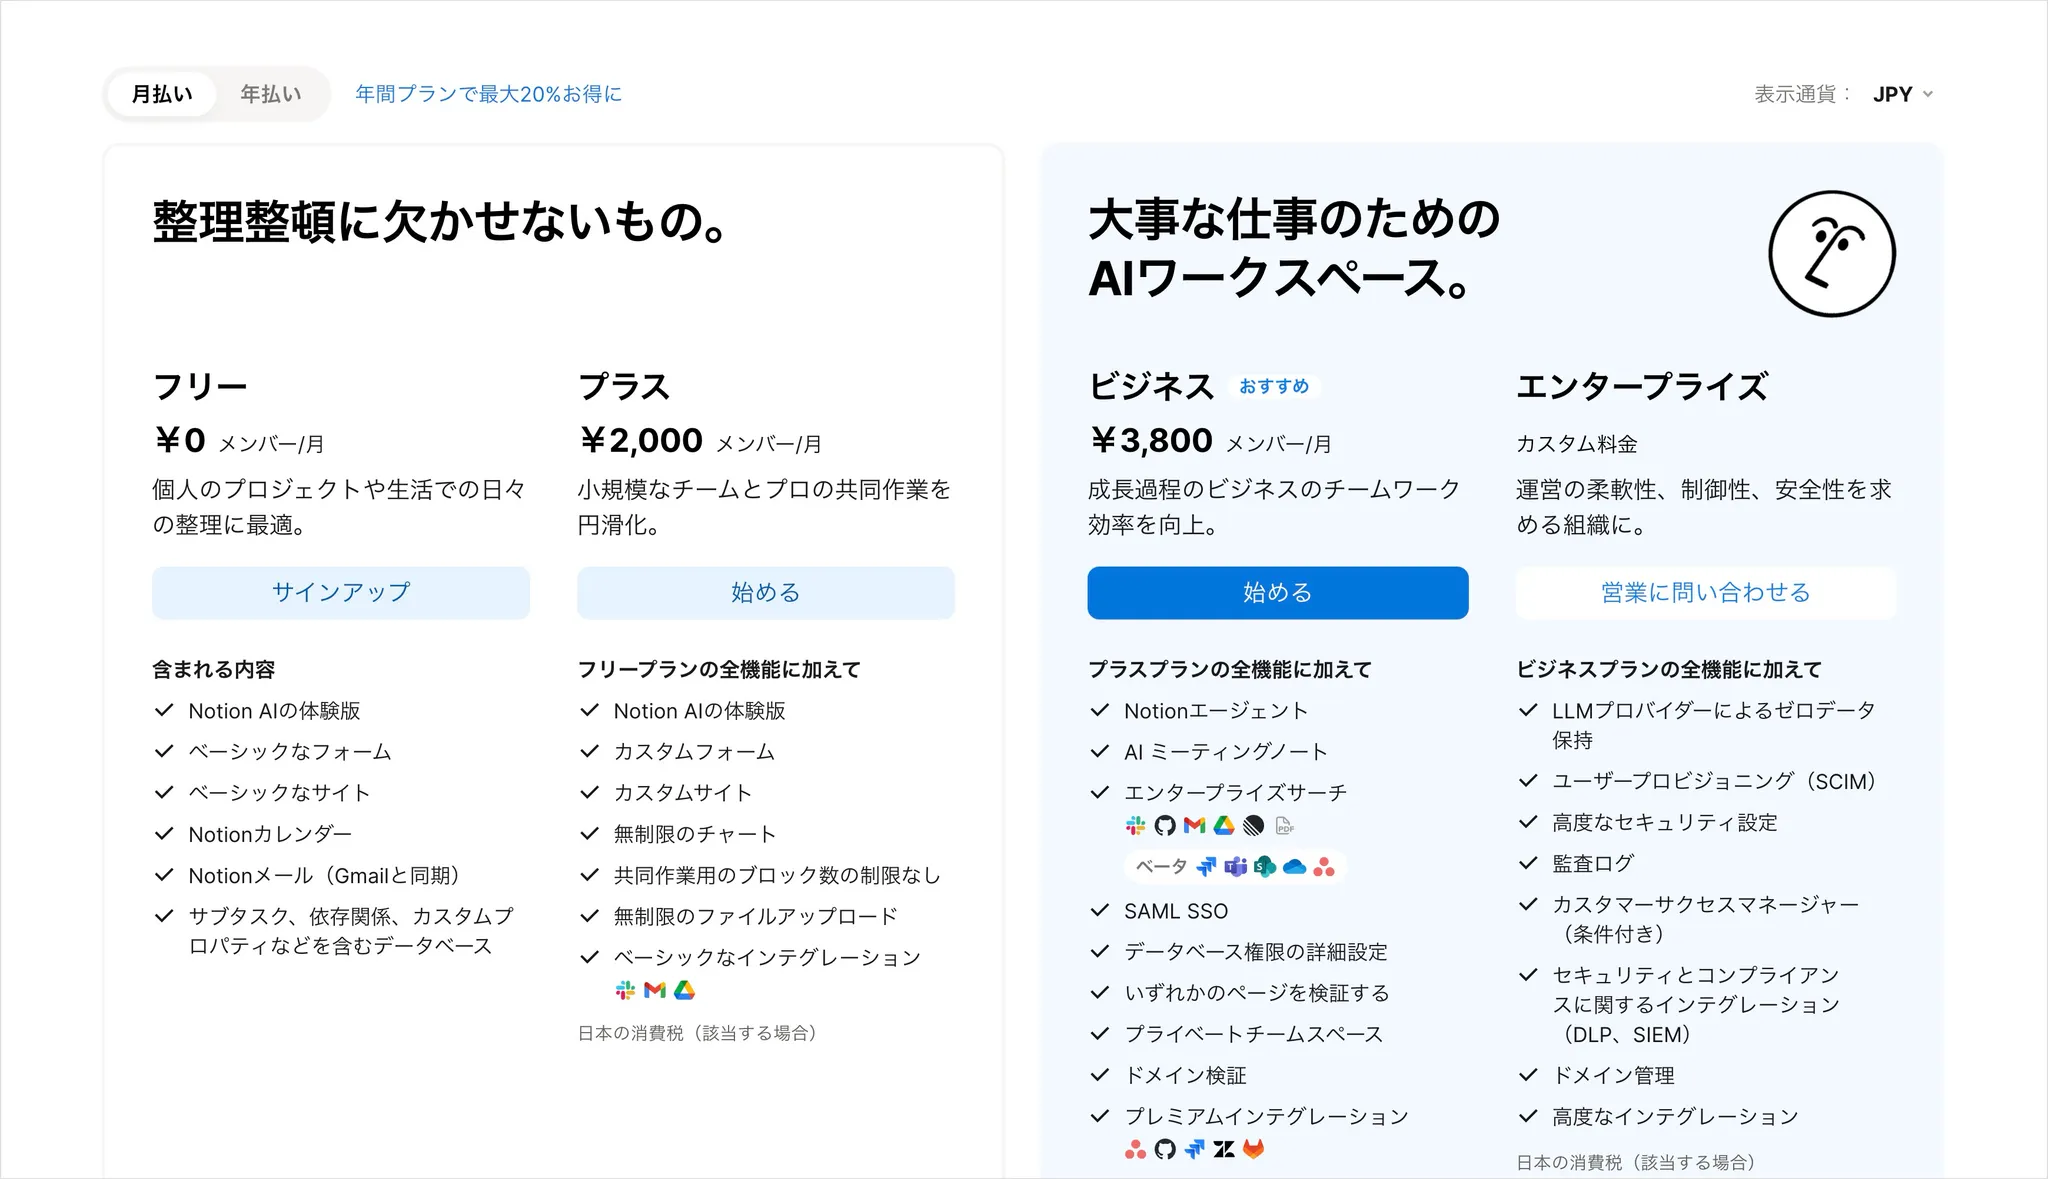
Task: Click the Notion AI face icon
Action: pos(1832,254)
